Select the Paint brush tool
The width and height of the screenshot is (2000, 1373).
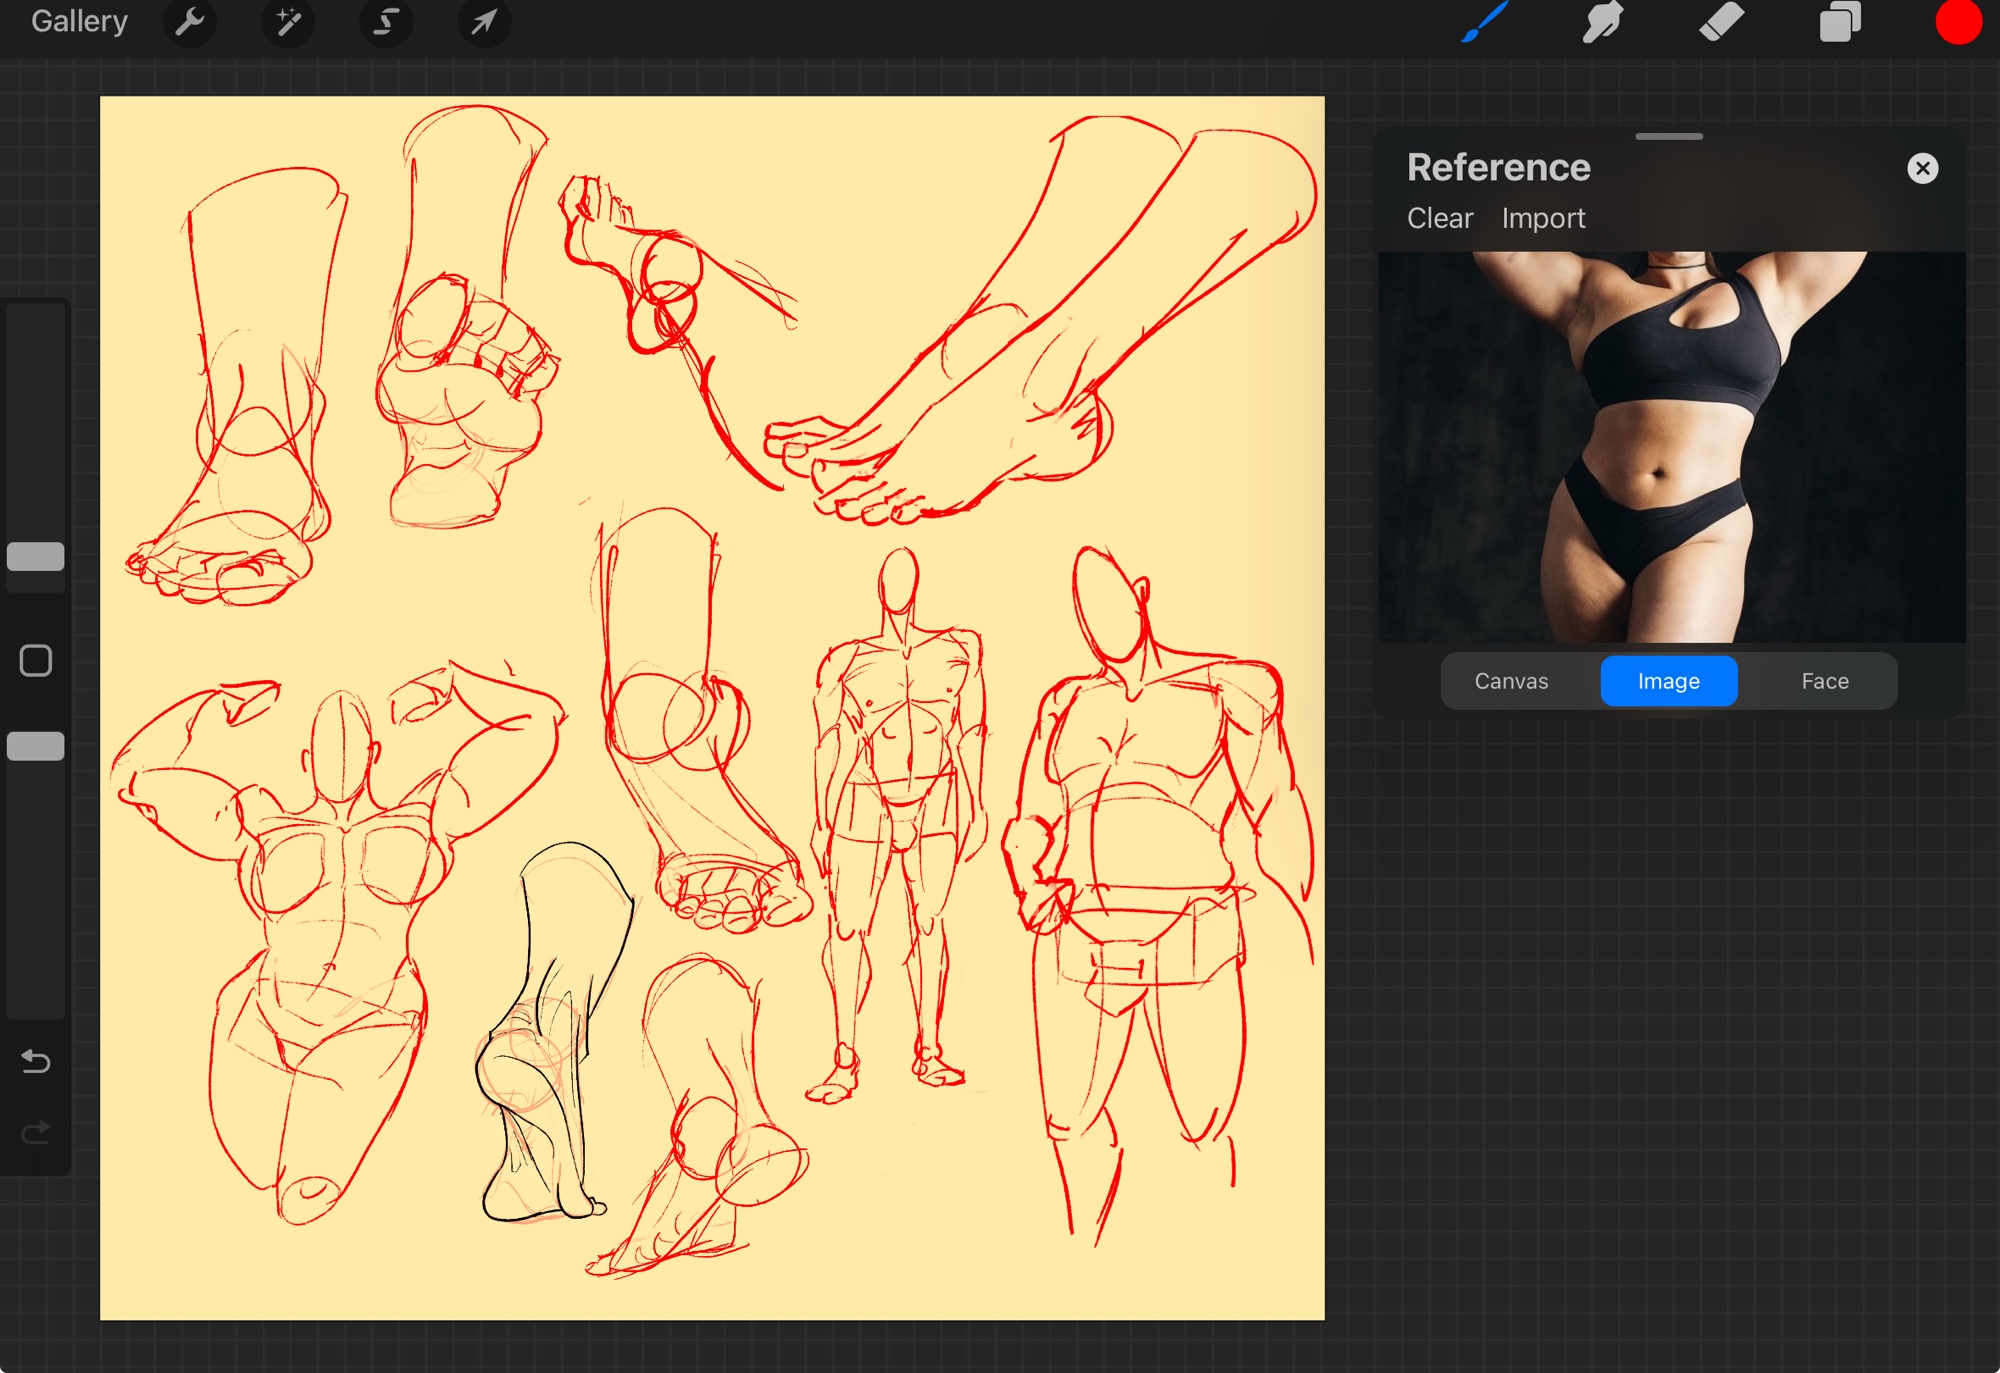[1485, 22]
